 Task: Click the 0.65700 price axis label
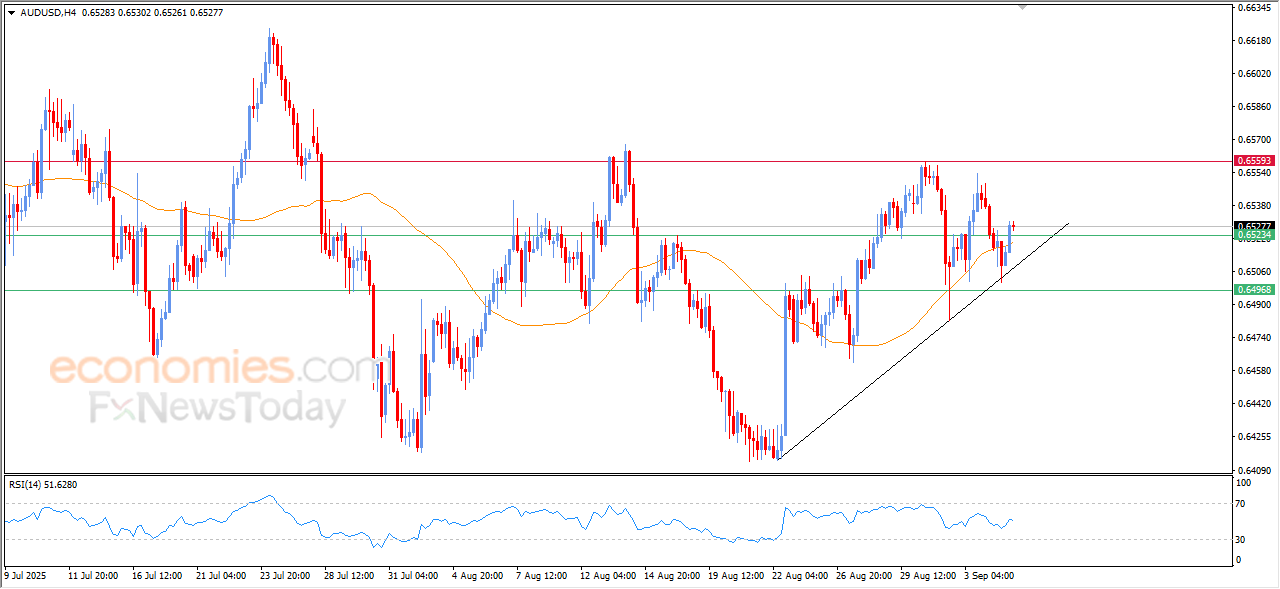click(x=1254, y=139)
